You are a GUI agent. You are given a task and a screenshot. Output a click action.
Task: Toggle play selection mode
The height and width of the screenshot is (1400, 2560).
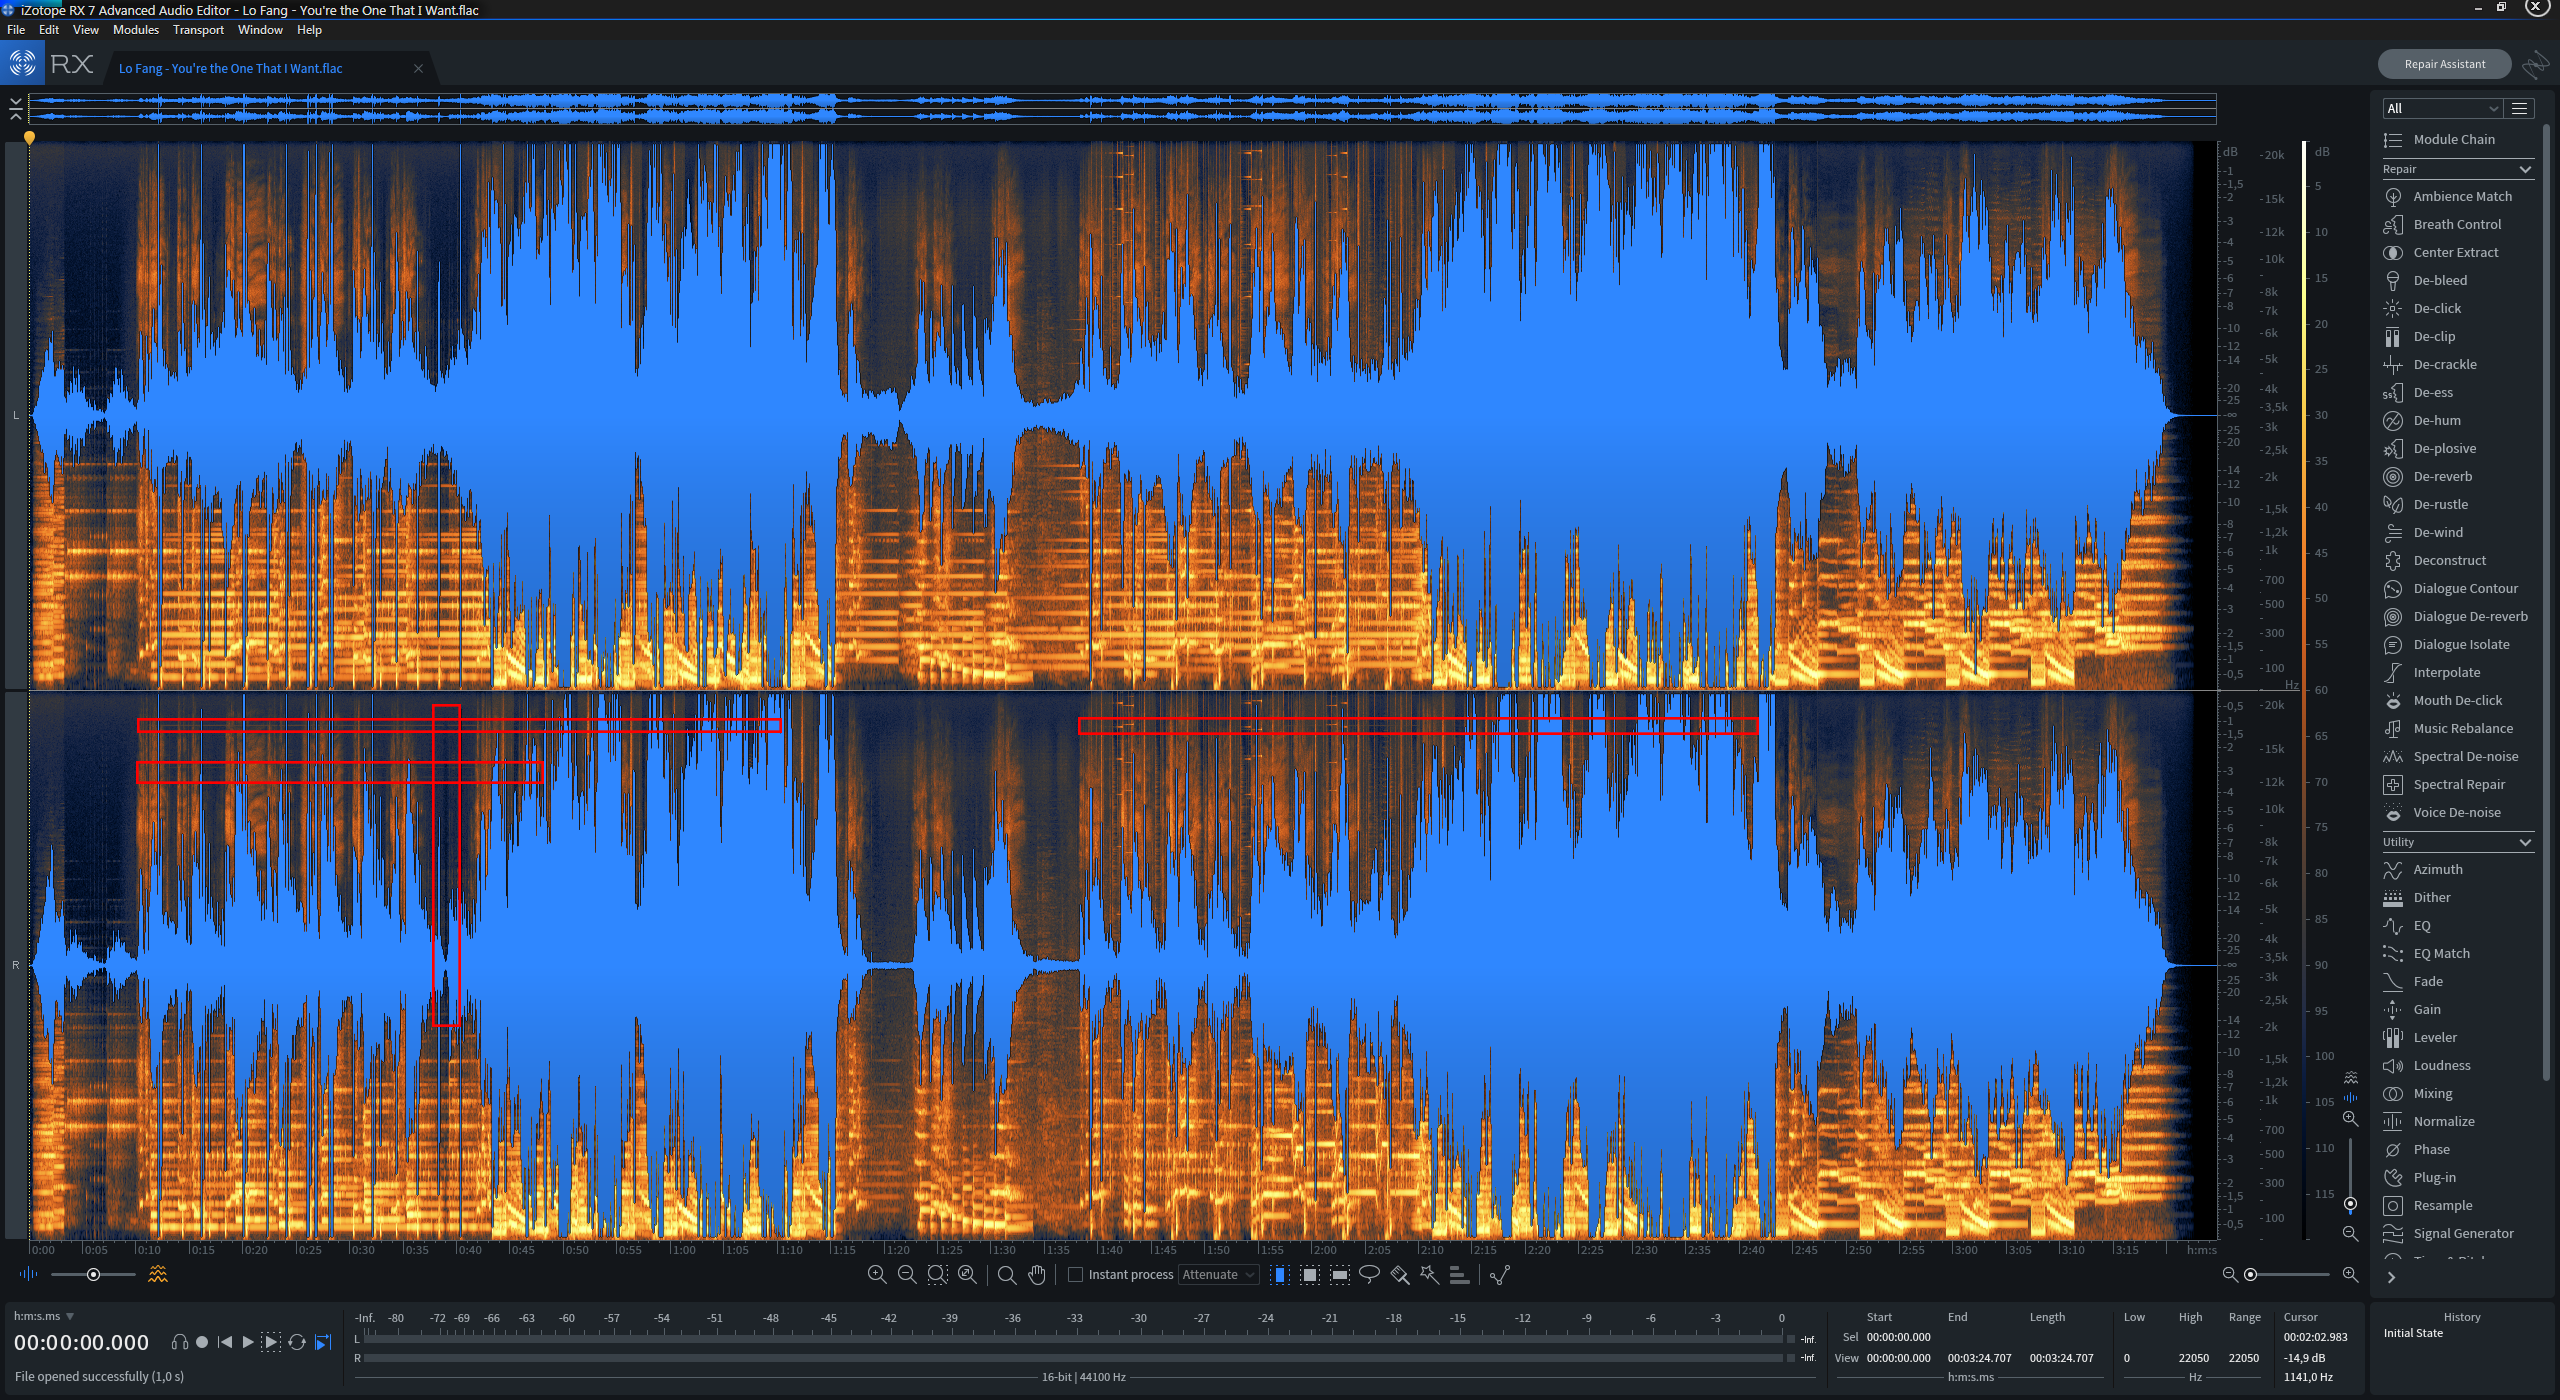pos(271,1342)
